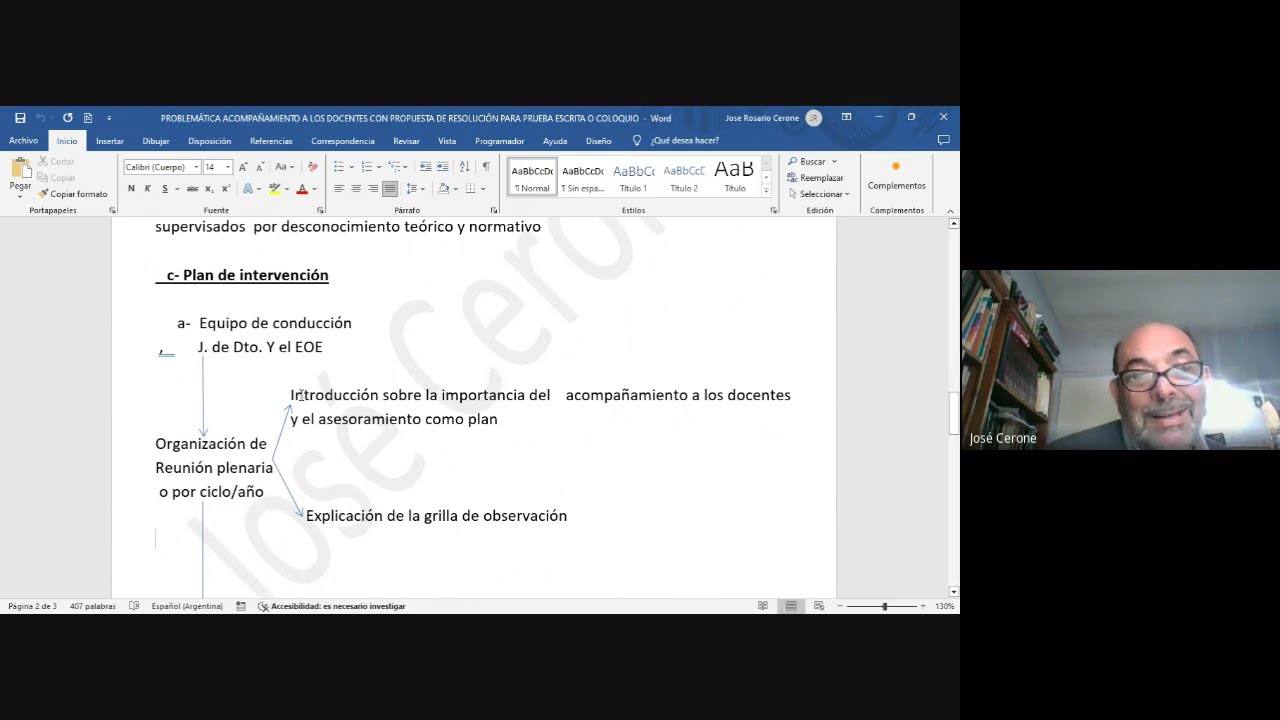Toggle bold with the N button

[131, 189]
